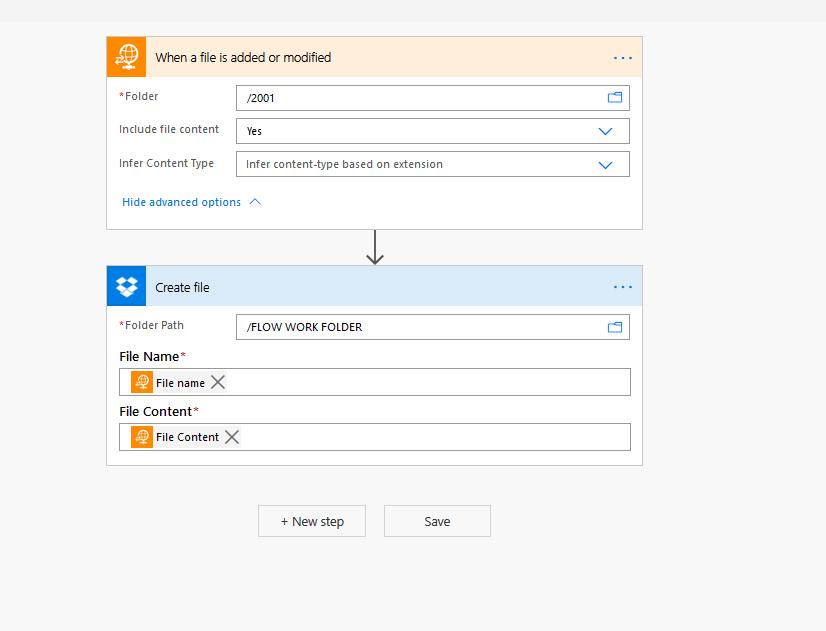Screen dimensions: 826x631
Task: Save the flow
Action: coord(437,521)
